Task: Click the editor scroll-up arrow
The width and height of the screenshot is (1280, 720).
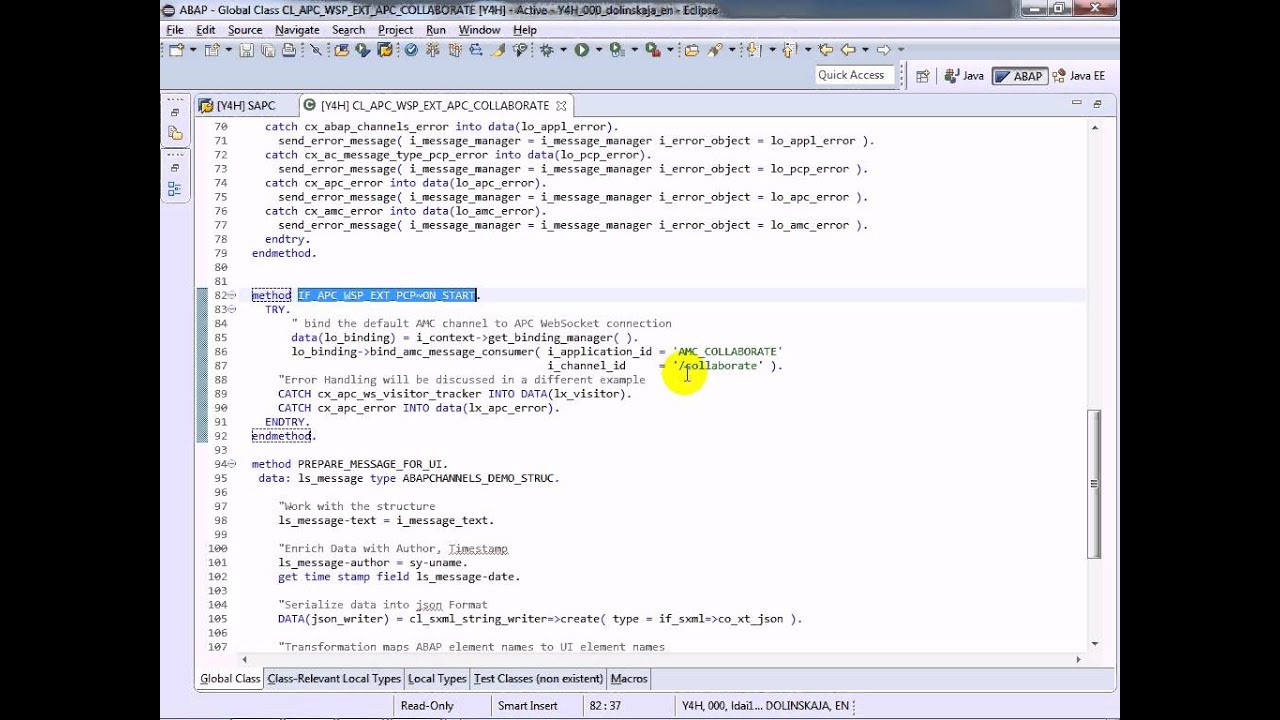Action: pyautogui.click(x=1095, y=128)
